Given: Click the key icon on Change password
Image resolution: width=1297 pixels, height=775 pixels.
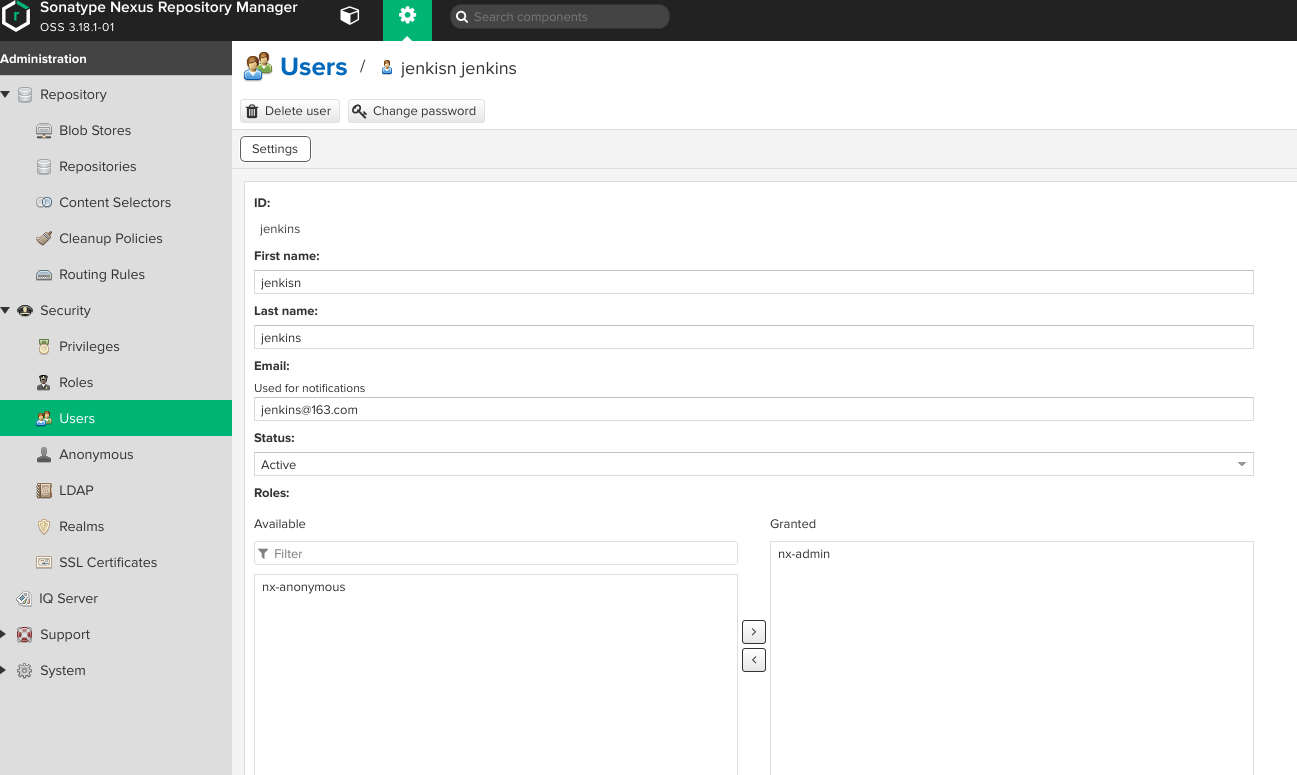Looking at the screenshot, I should (x=360, y=111).
